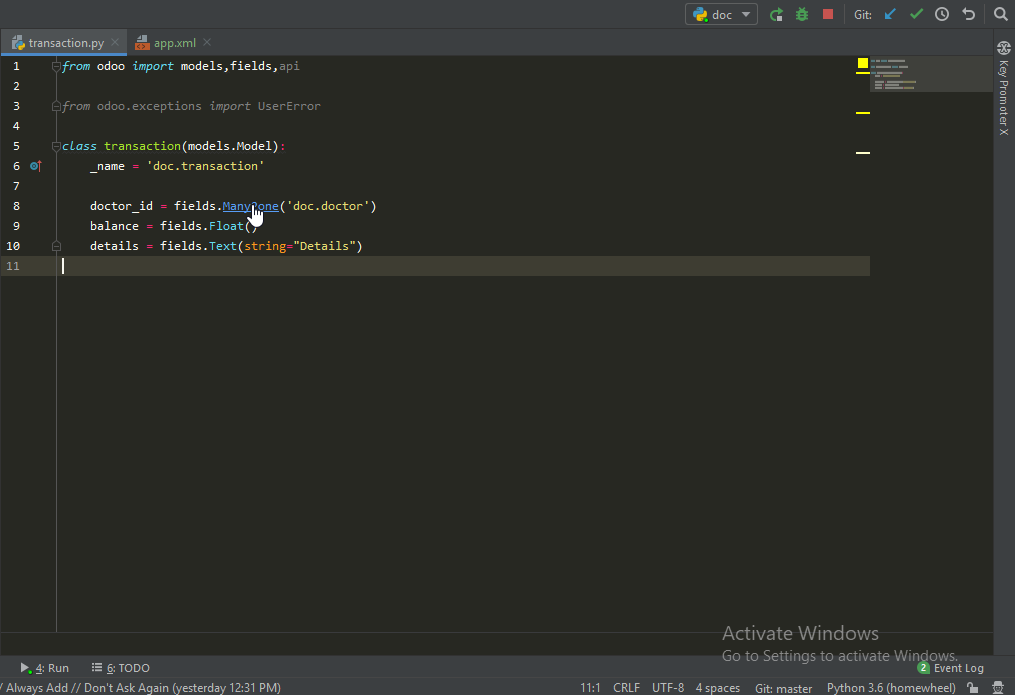Open the 6: TODO tool window
Image resolution: width=1015 pixels, height=695 pixels.
coord(120,667)
